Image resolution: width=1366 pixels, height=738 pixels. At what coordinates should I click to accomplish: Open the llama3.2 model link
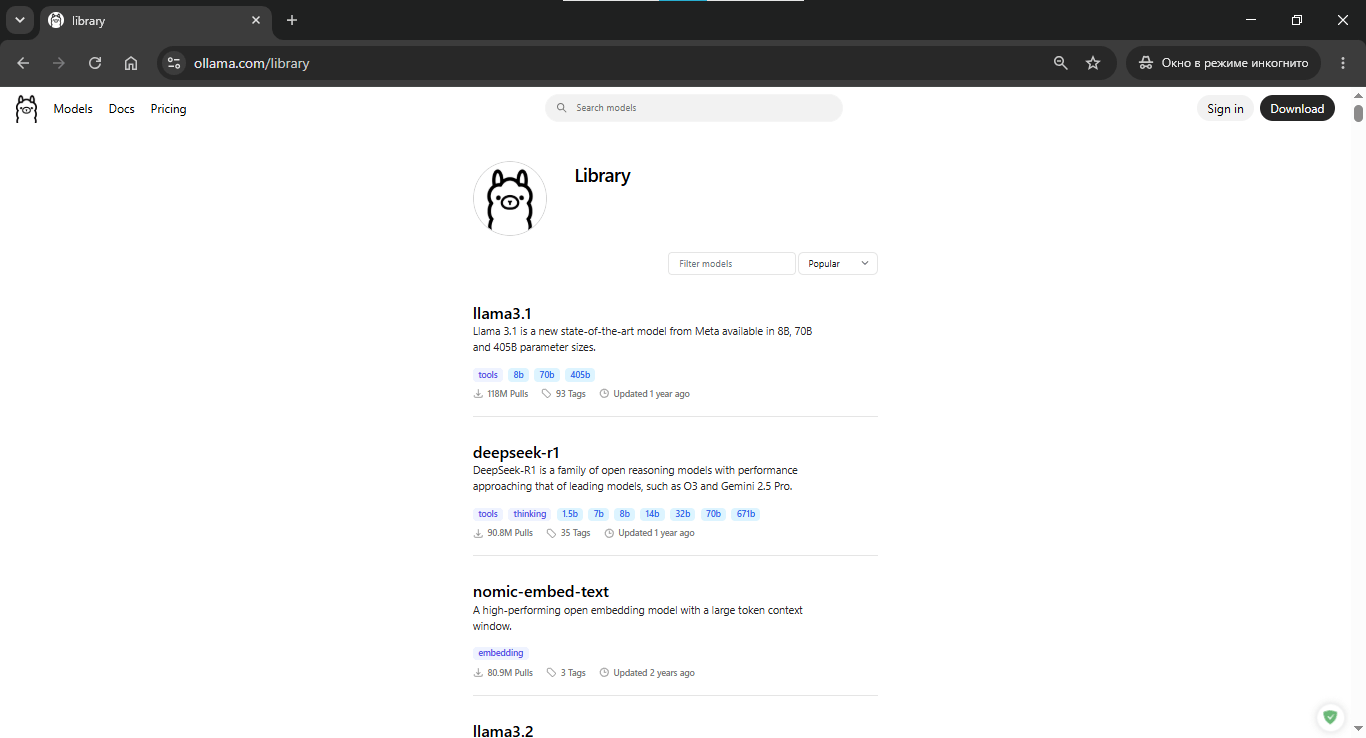point(503,731)
